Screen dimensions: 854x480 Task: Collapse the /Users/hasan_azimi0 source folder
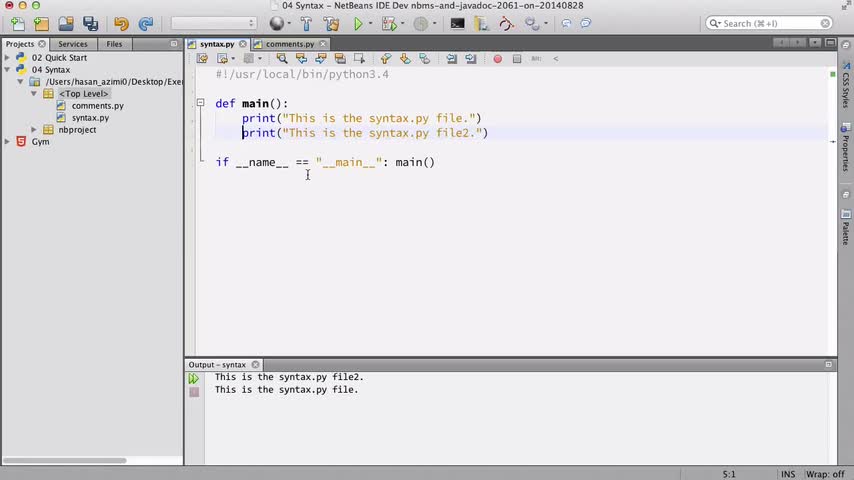20,82
